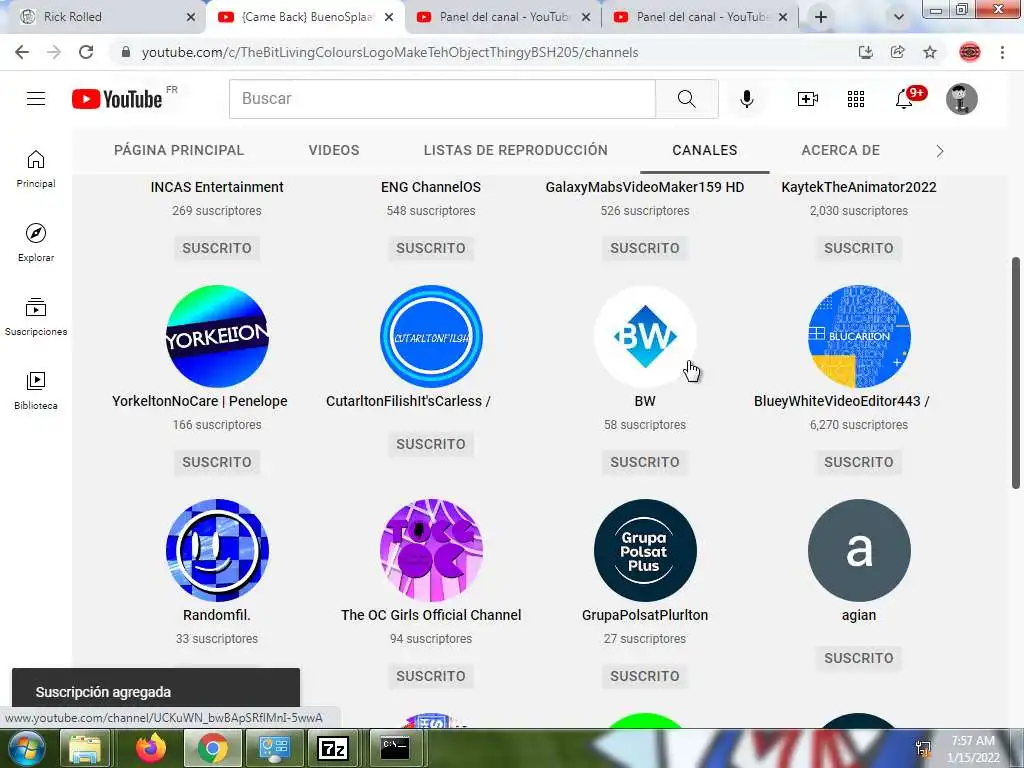The image size is (1024, 768).
Task: Click the install app icon in address bar
Action: click(866, 52)
